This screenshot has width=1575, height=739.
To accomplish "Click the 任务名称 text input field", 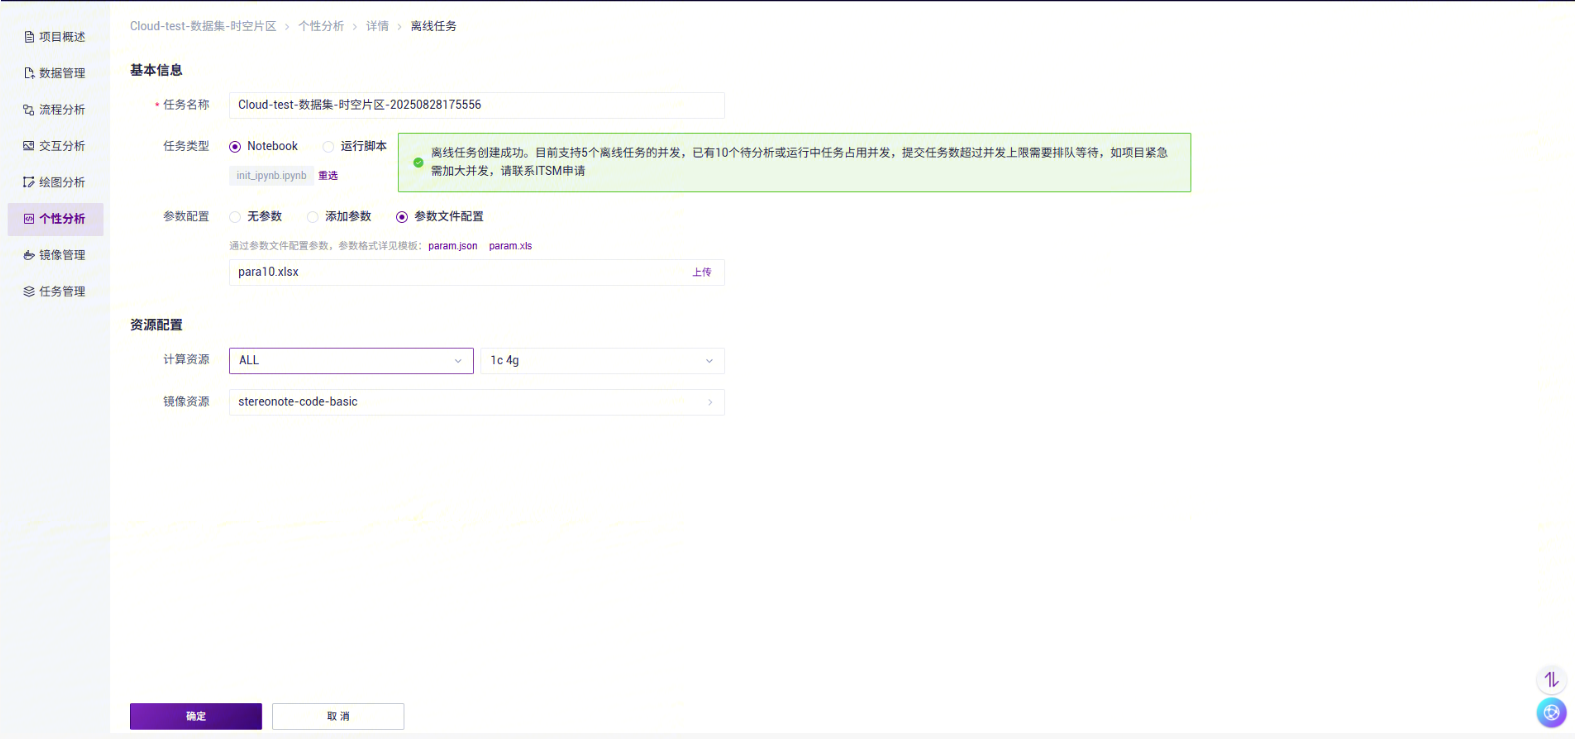I will (476, 105).
